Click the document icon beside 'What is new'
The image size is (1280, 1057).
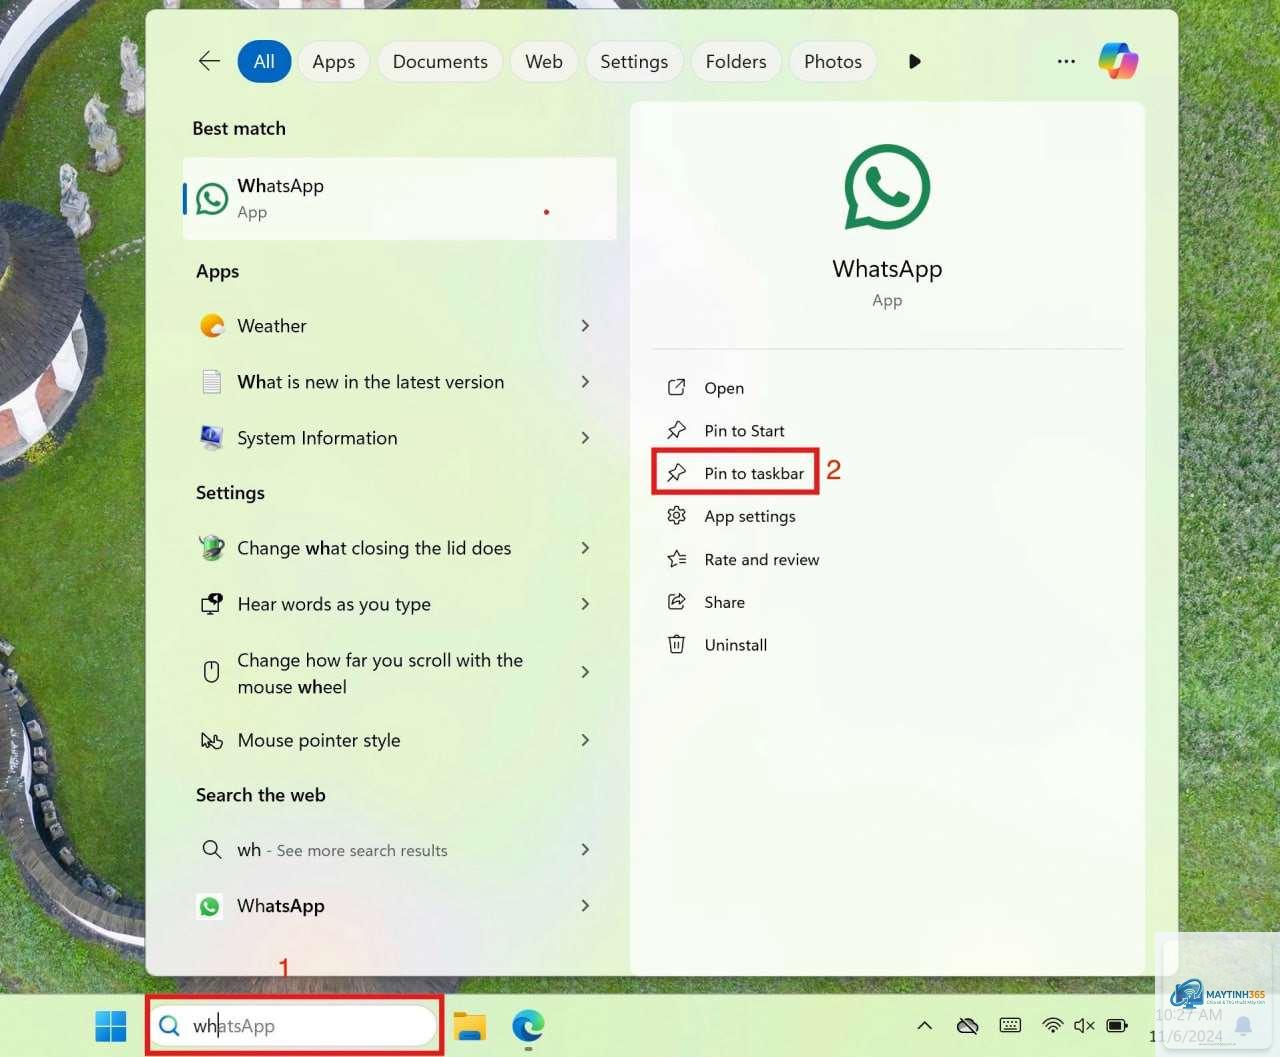[212, 382]
